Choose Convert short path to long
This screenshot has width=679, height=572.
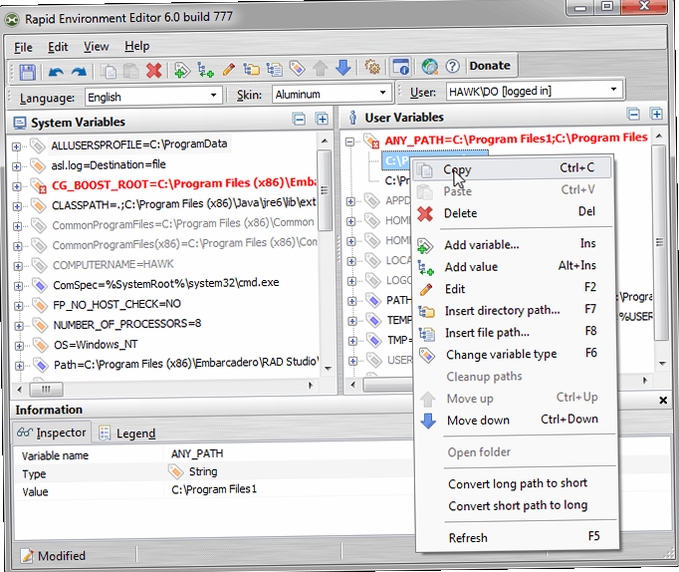tap(518, 505)
